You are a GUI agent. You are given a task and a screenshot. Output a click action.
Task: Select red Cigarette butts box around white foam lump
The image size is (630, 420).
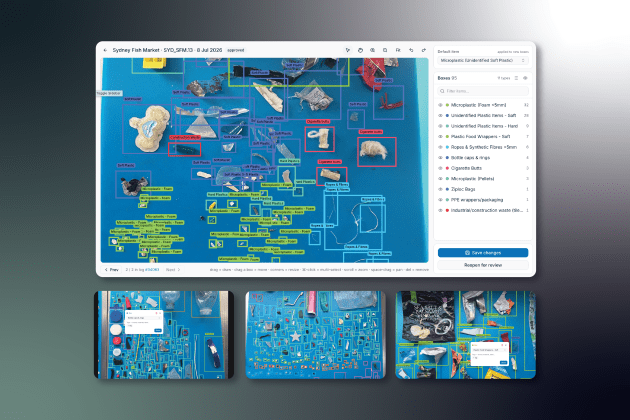click(x=377, y=152)
